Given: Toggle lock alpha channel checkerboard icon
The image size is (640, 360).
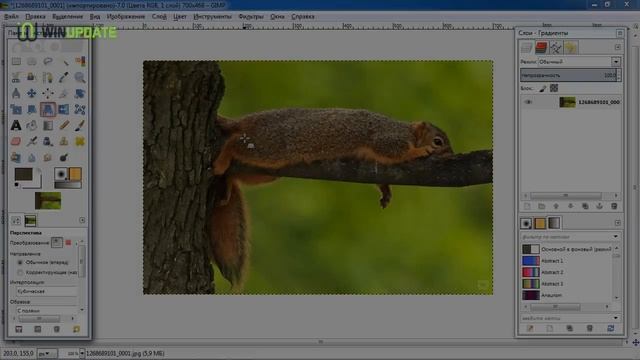Looking at the screenshot, I should (x=554, y=88).
